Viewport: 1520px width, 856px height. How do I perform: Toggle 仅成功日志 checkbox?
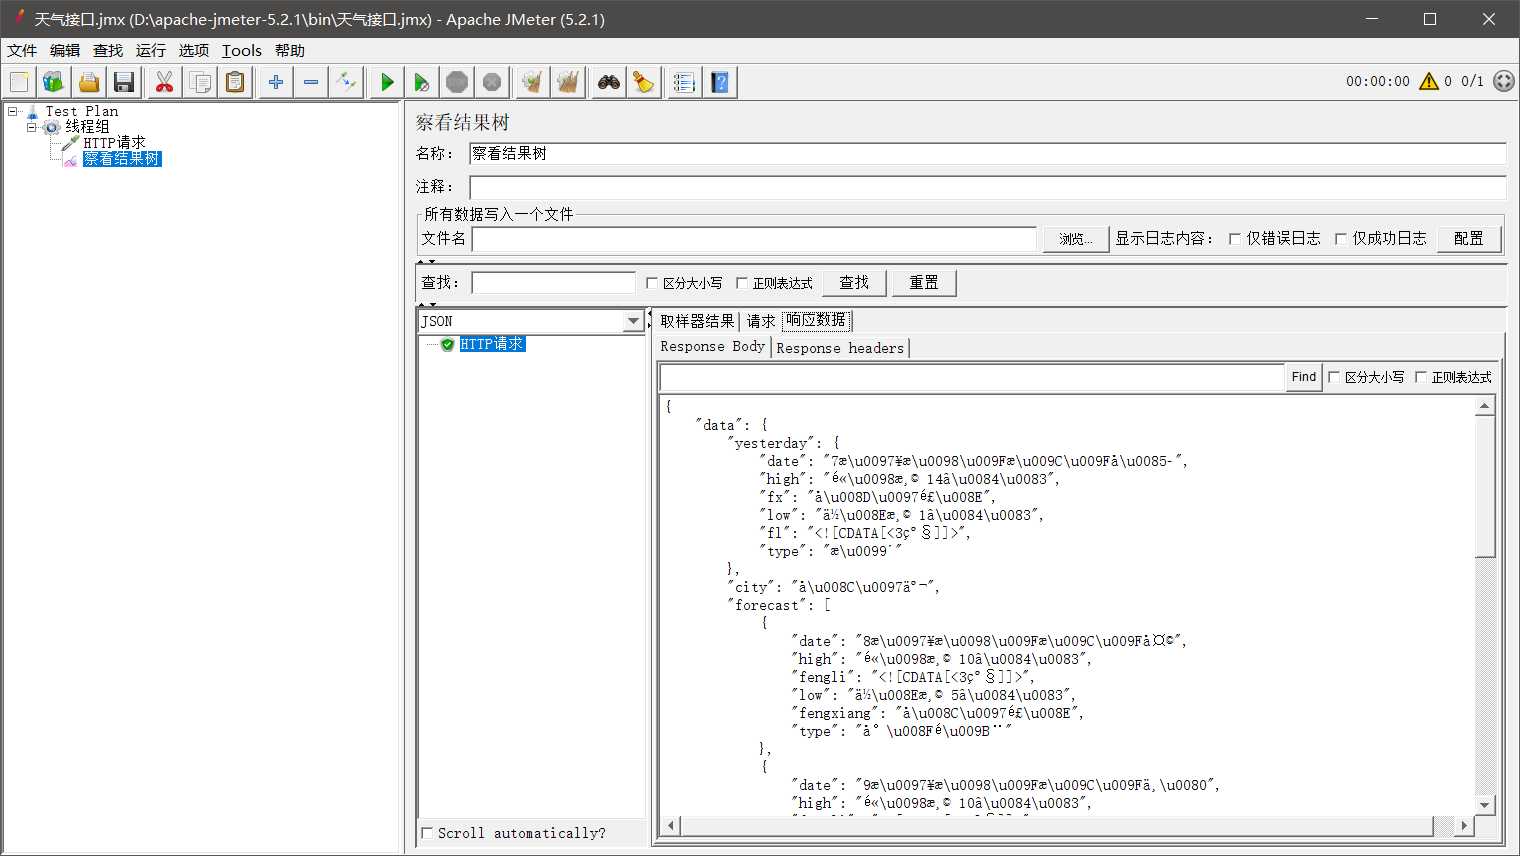(1341, 238)
